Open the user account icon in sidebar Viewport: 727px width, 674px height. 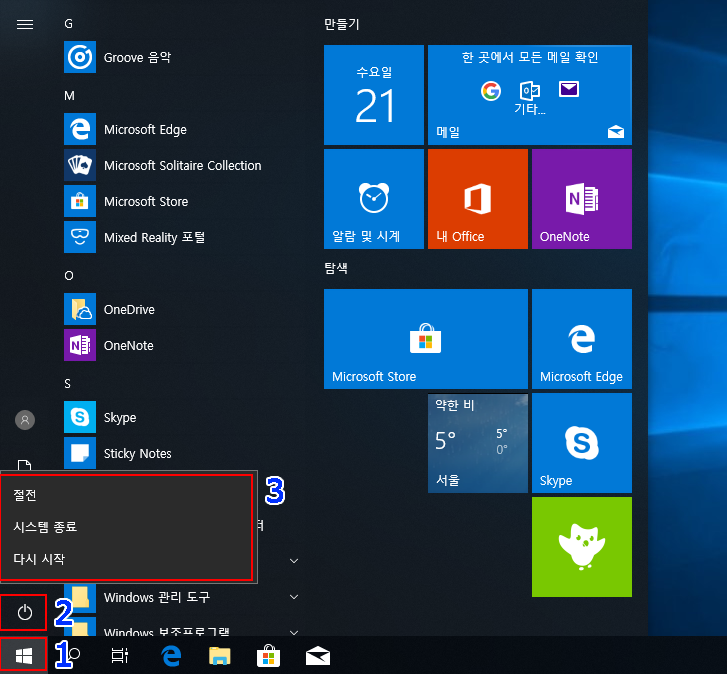25,420
